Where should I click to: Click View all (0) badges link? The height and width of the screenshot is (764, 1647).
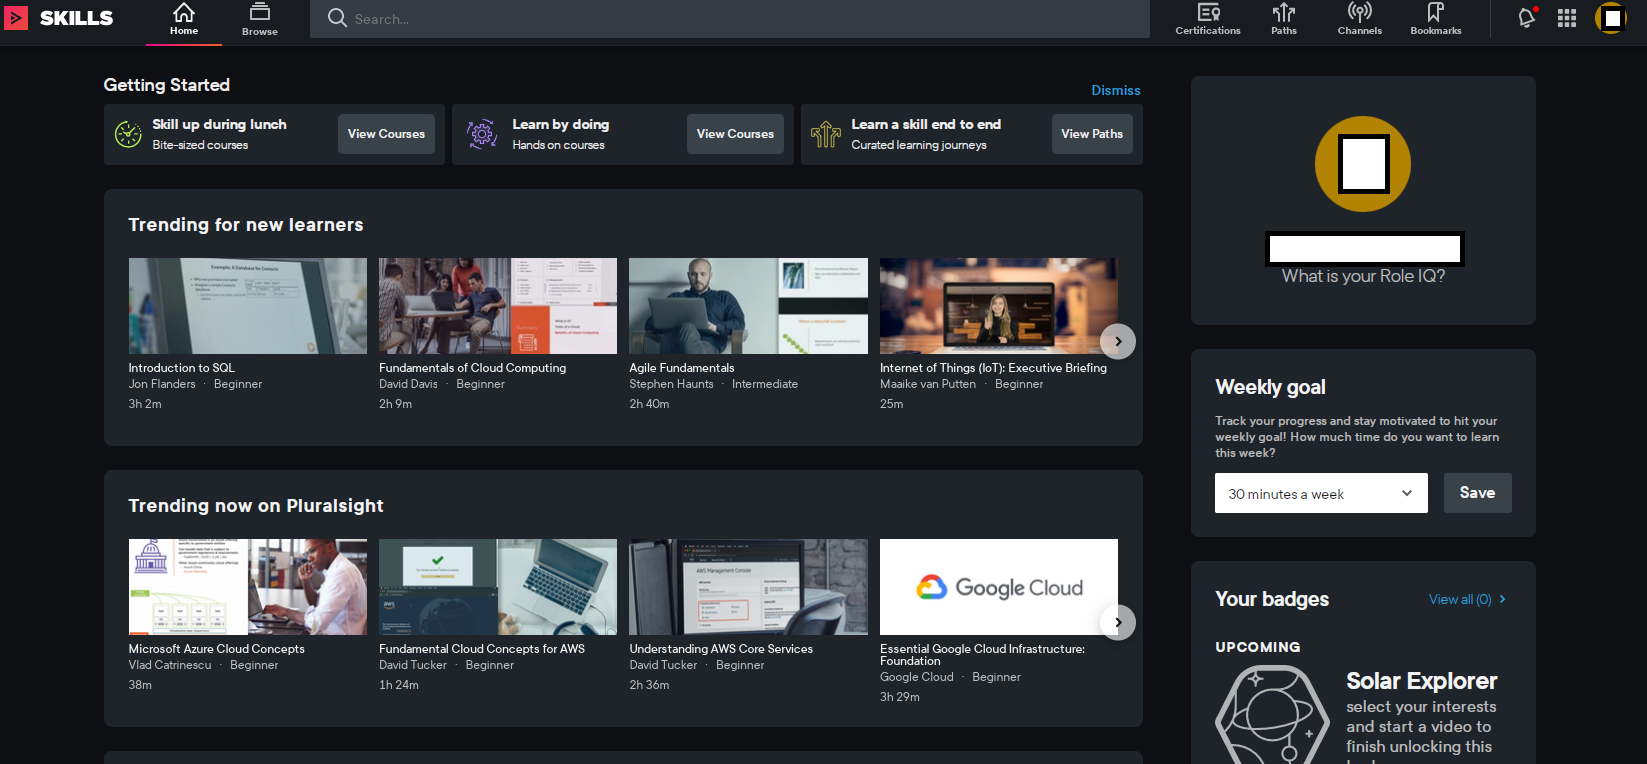coord(1467,599)
